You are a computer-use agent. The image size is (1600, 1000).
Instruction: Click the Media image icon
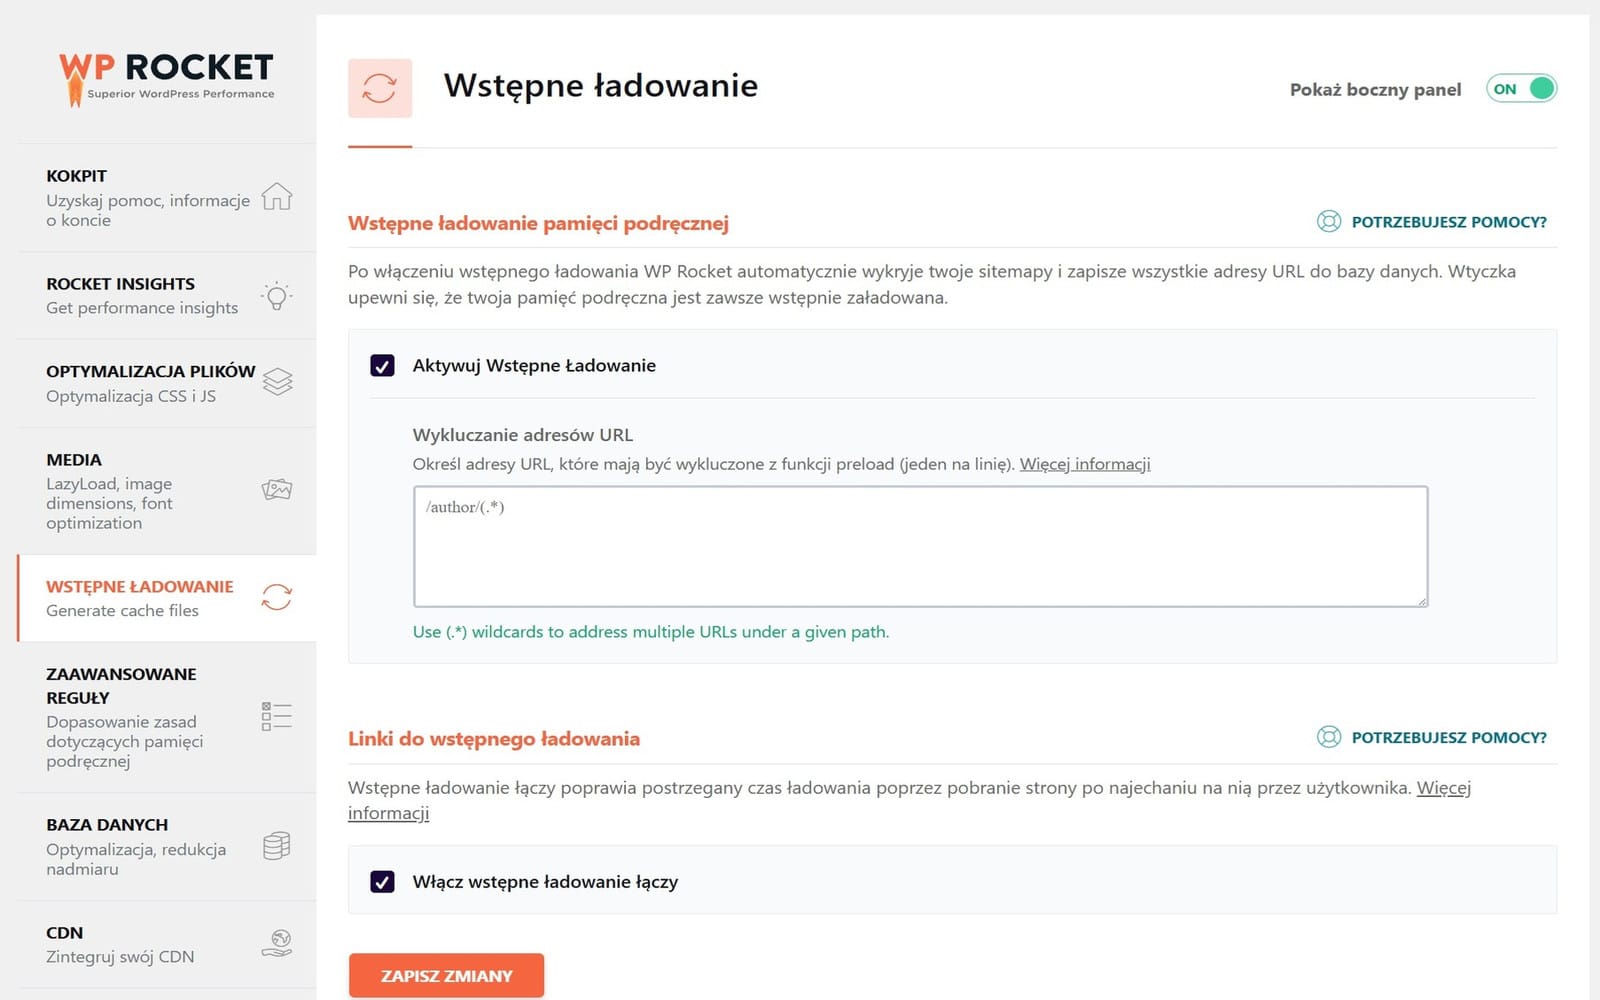[x=277, y=490]
